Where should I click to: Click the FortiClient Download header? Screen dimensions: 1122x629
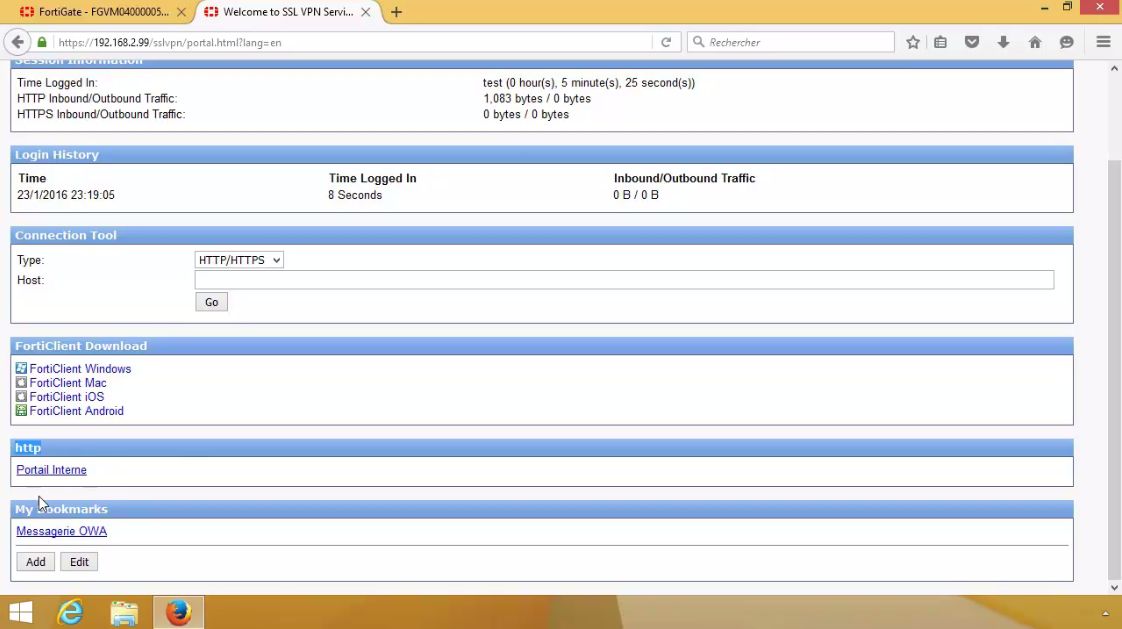(542, 346)
